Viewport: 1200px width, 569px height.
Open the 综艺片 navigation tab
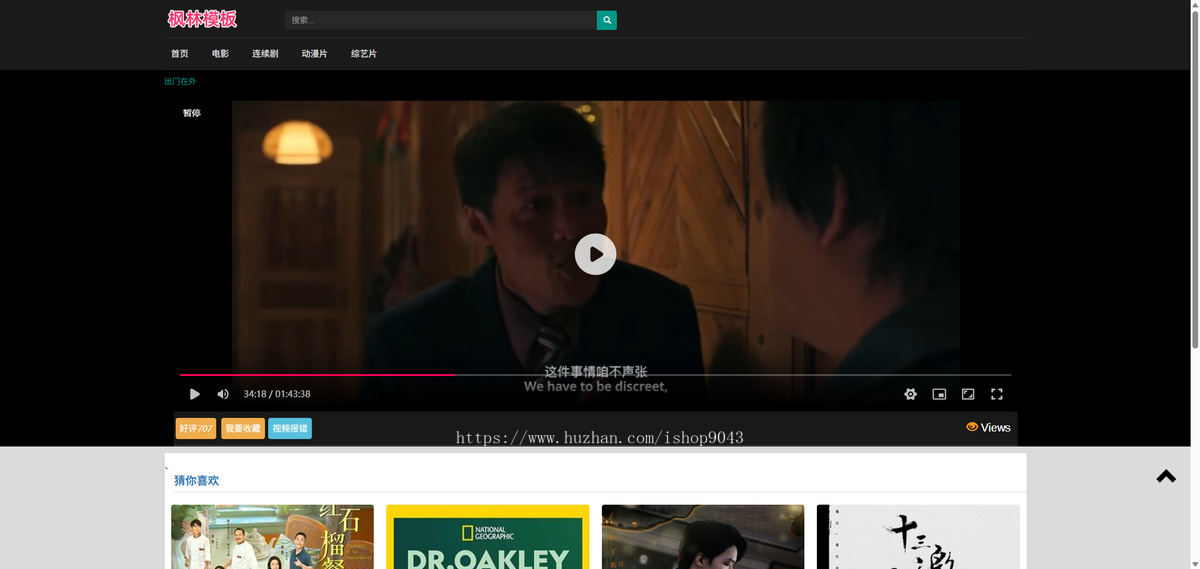[364, 54]
